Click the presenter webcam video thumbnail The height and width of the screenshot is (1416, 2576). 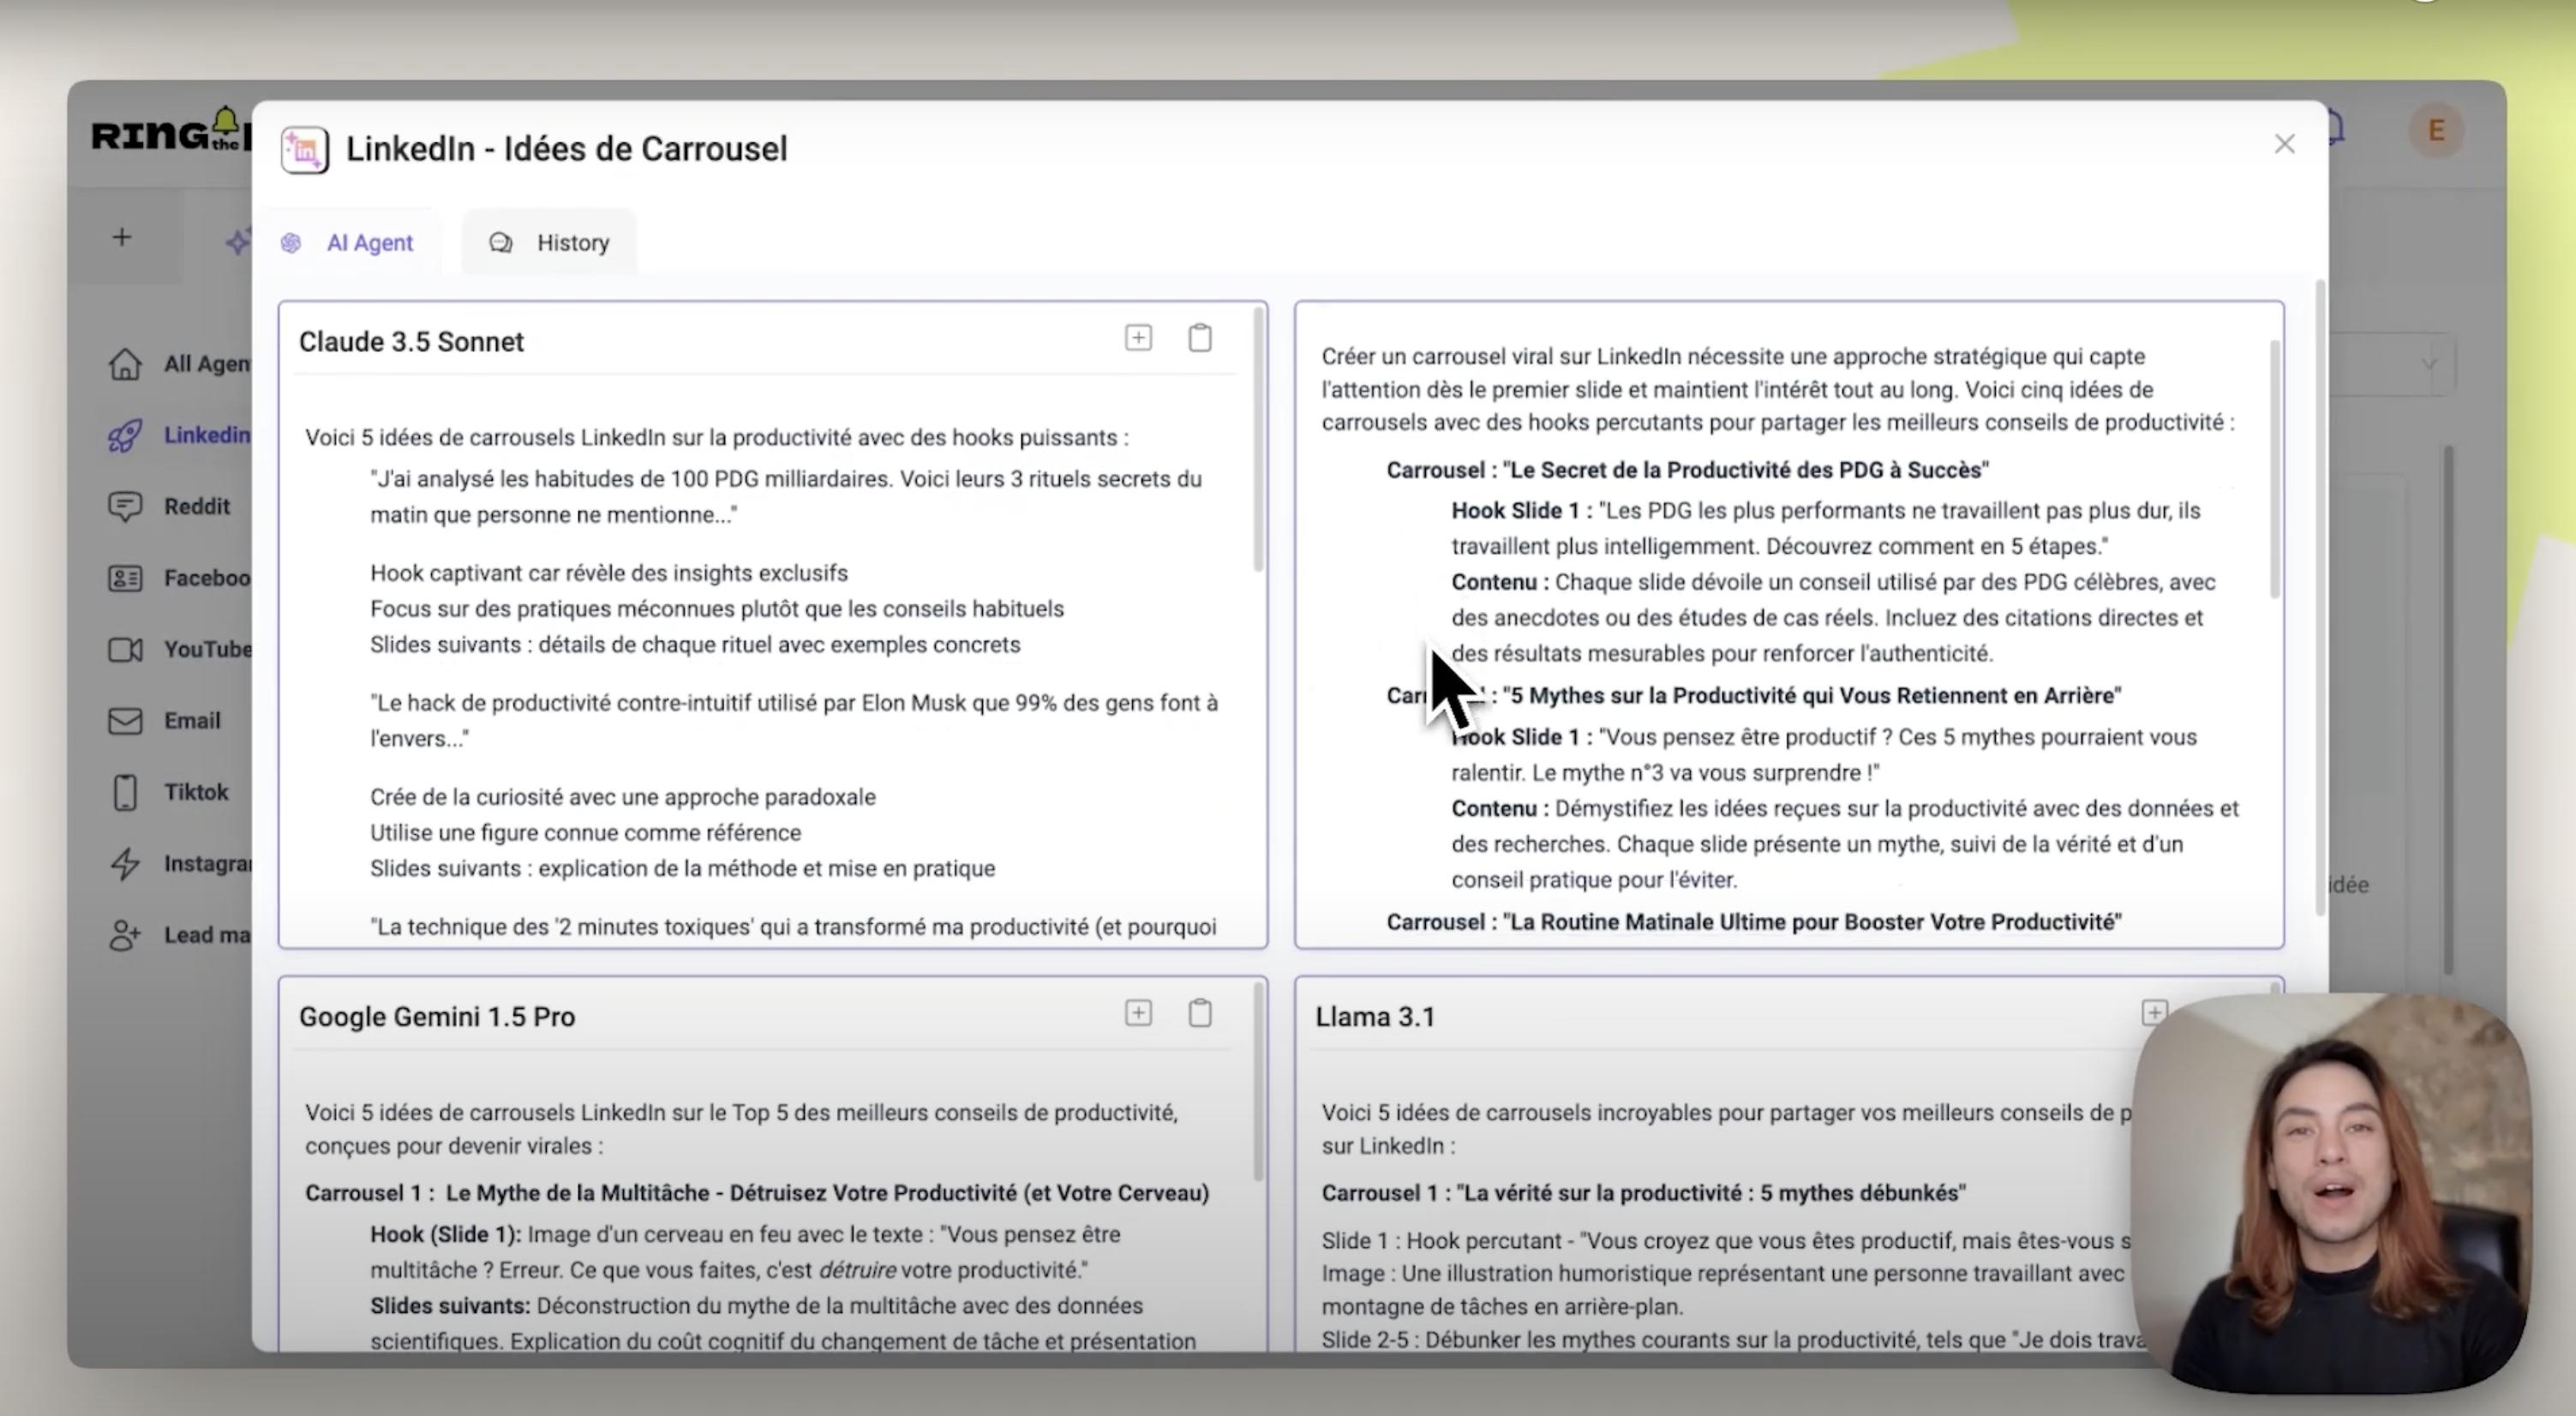2330,1193
